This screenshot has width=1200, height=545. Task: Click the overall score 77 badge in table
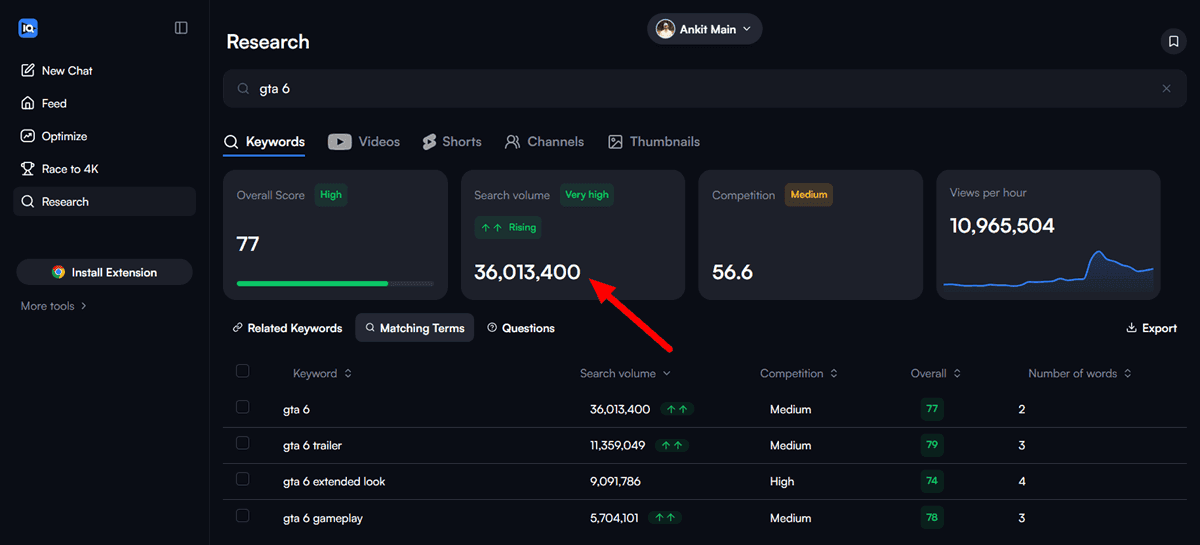[932, 409]
